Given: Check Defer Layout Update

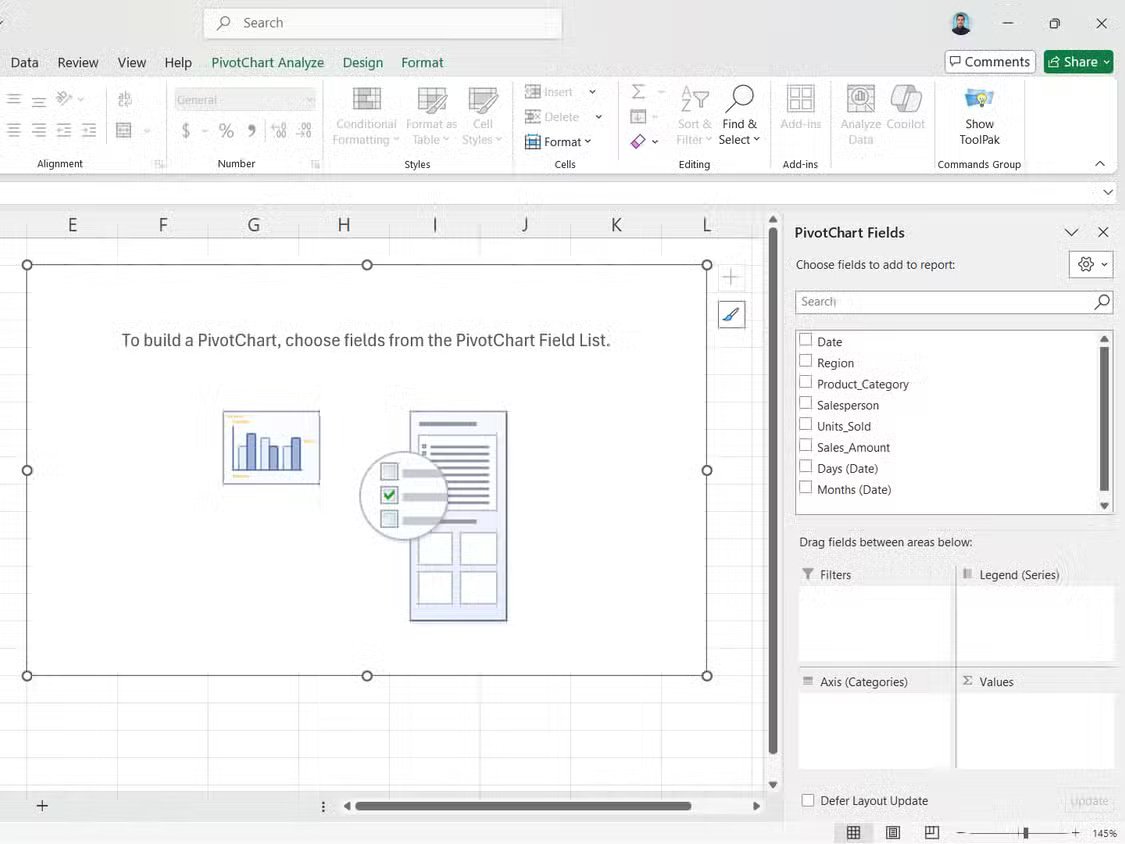Looking at the screenshot, I should (x=807, y=800).
